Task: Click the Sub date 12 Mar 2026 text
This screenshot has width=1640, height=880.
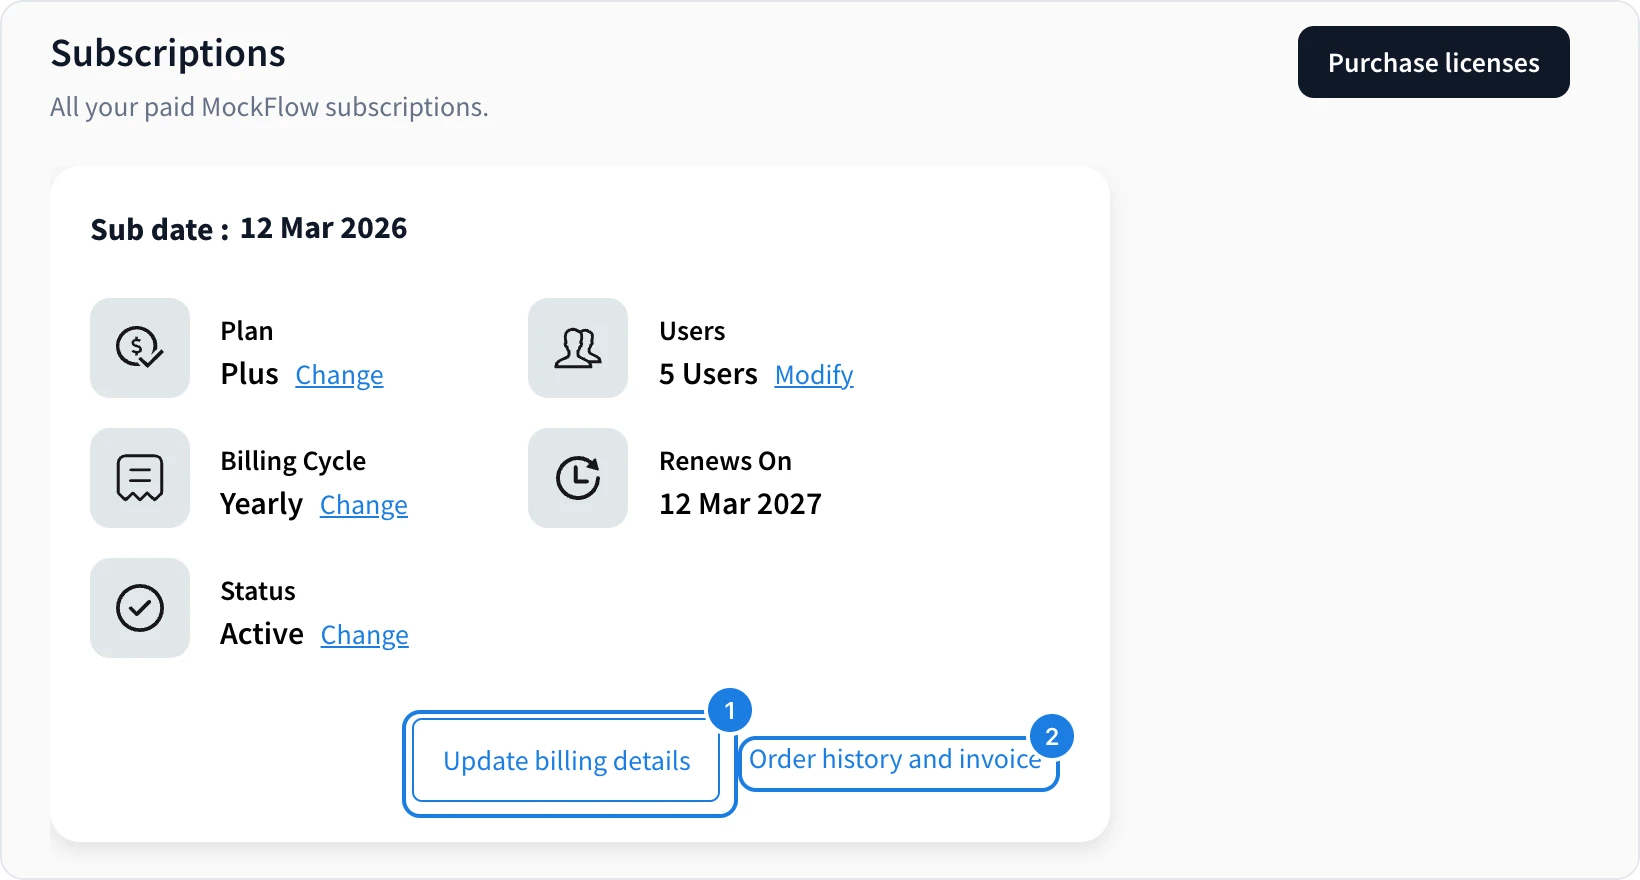Action: click(249, 229)
